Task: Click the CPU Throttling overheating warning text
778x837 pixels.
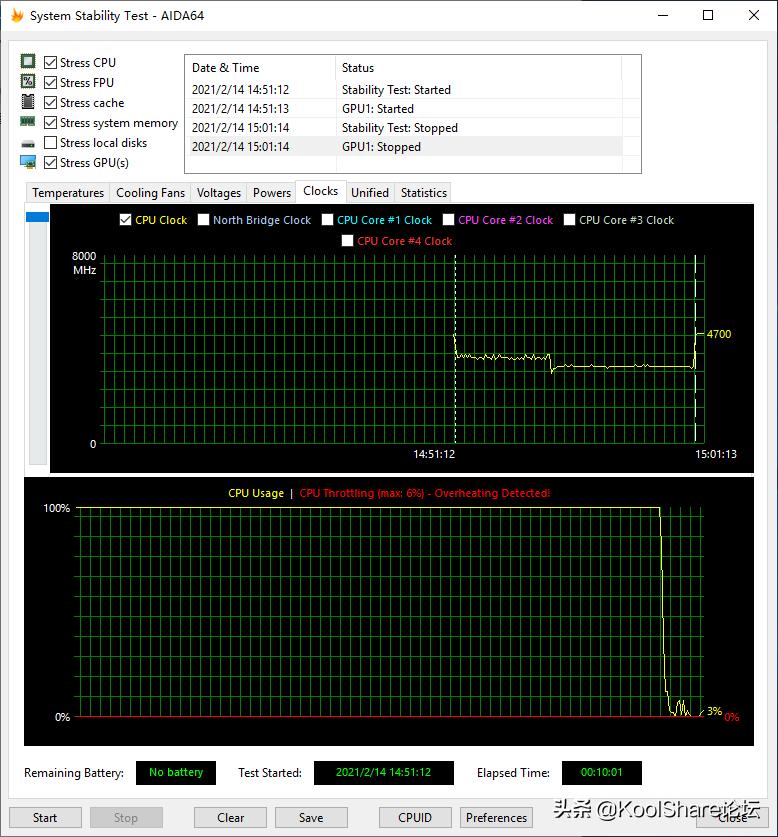Action: click(425, 493)
